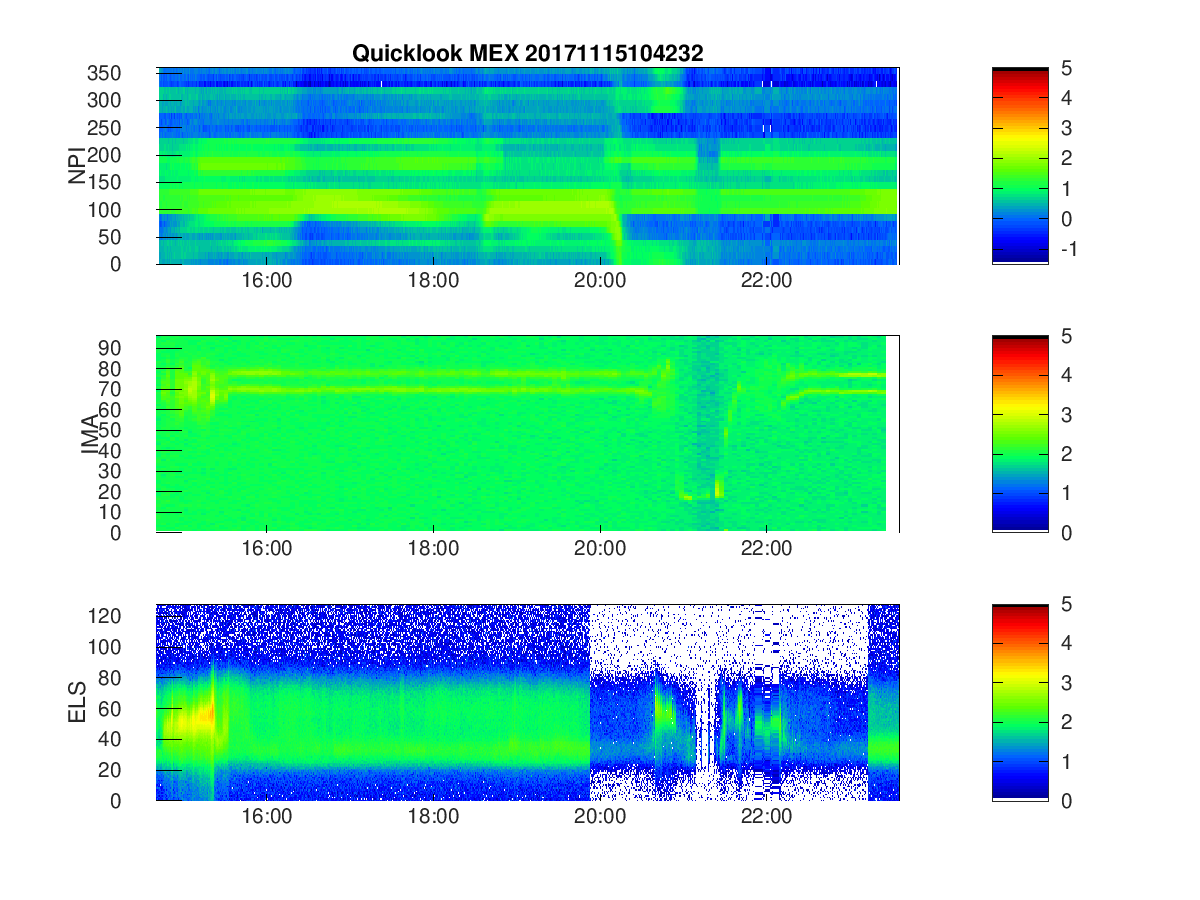
Task: Click the 0 label on the ELS colorbar
Action: pos(1065,800)
